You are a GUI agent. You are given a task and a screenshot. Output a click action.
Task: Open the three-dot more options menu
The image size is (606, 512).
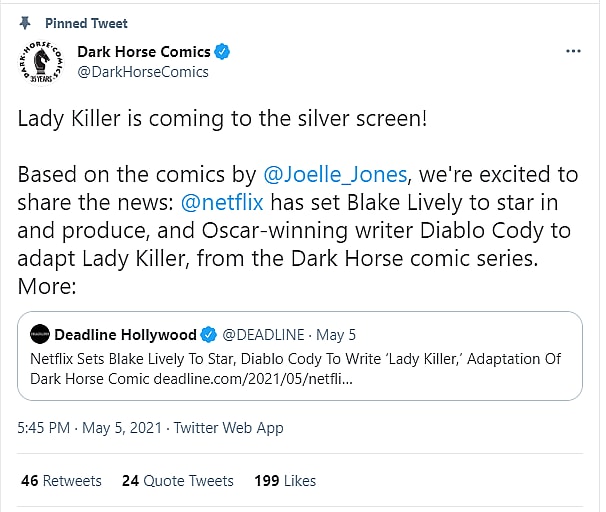click(573, 50)
